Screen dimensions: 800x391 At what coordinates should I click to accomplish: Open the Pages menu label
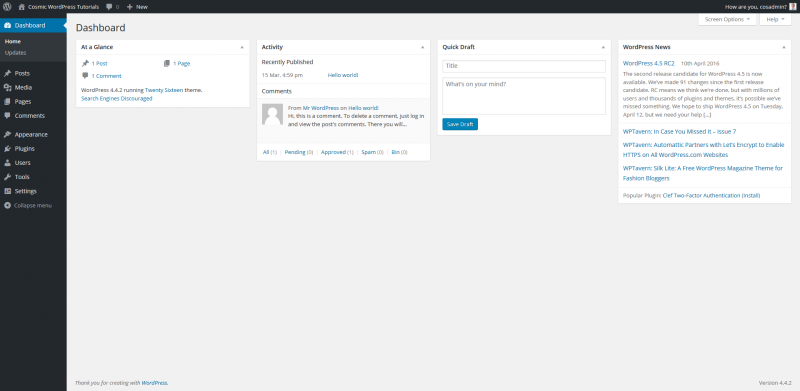coord(23,102)
